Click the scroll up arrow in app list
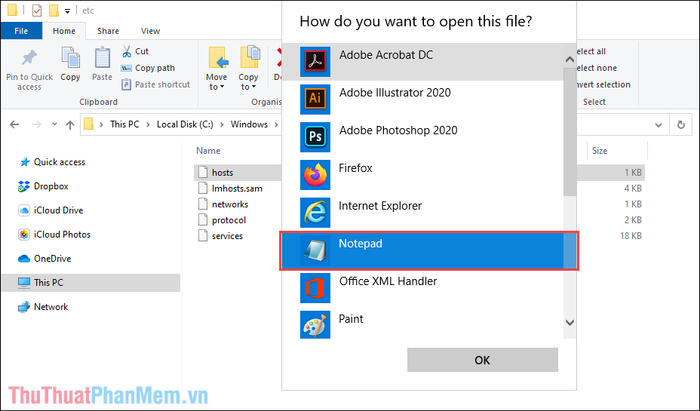Viewport: 700px width, 411px height. pyautogui.click(x=570, y=59)
